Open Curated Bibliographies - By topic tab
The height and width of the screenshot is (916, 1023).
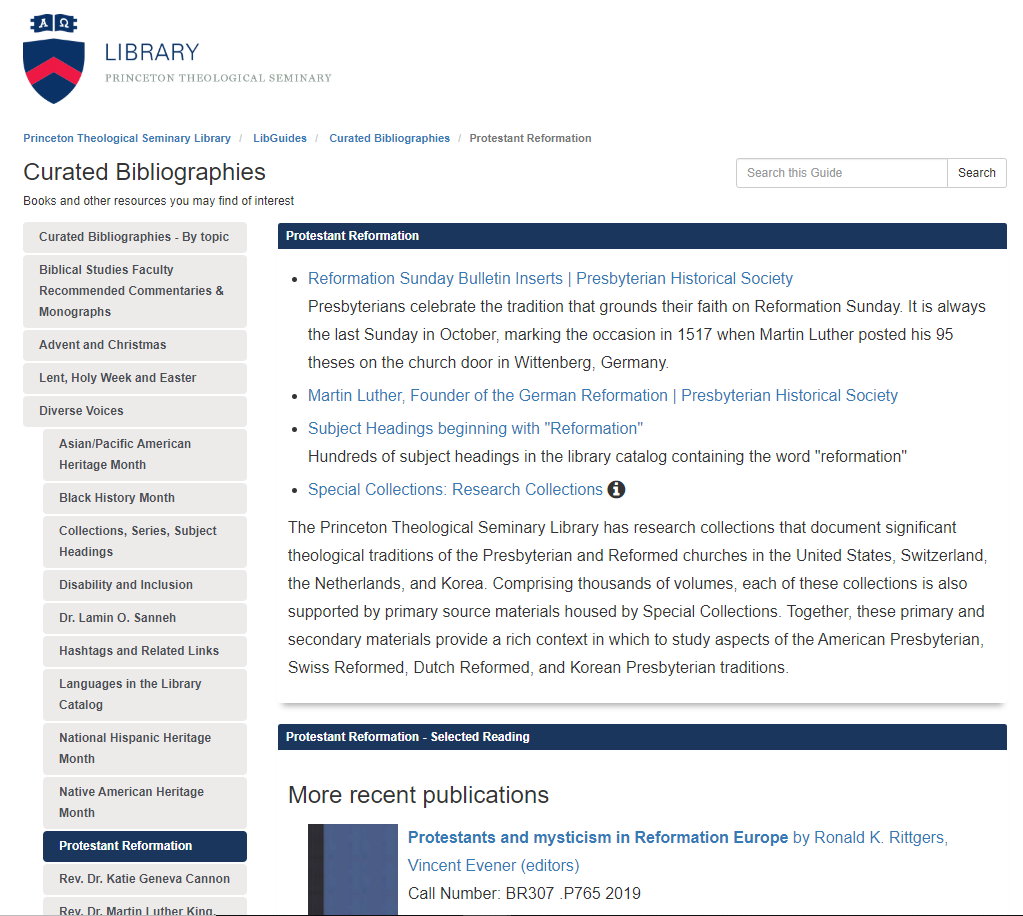[x=135, y=237]
